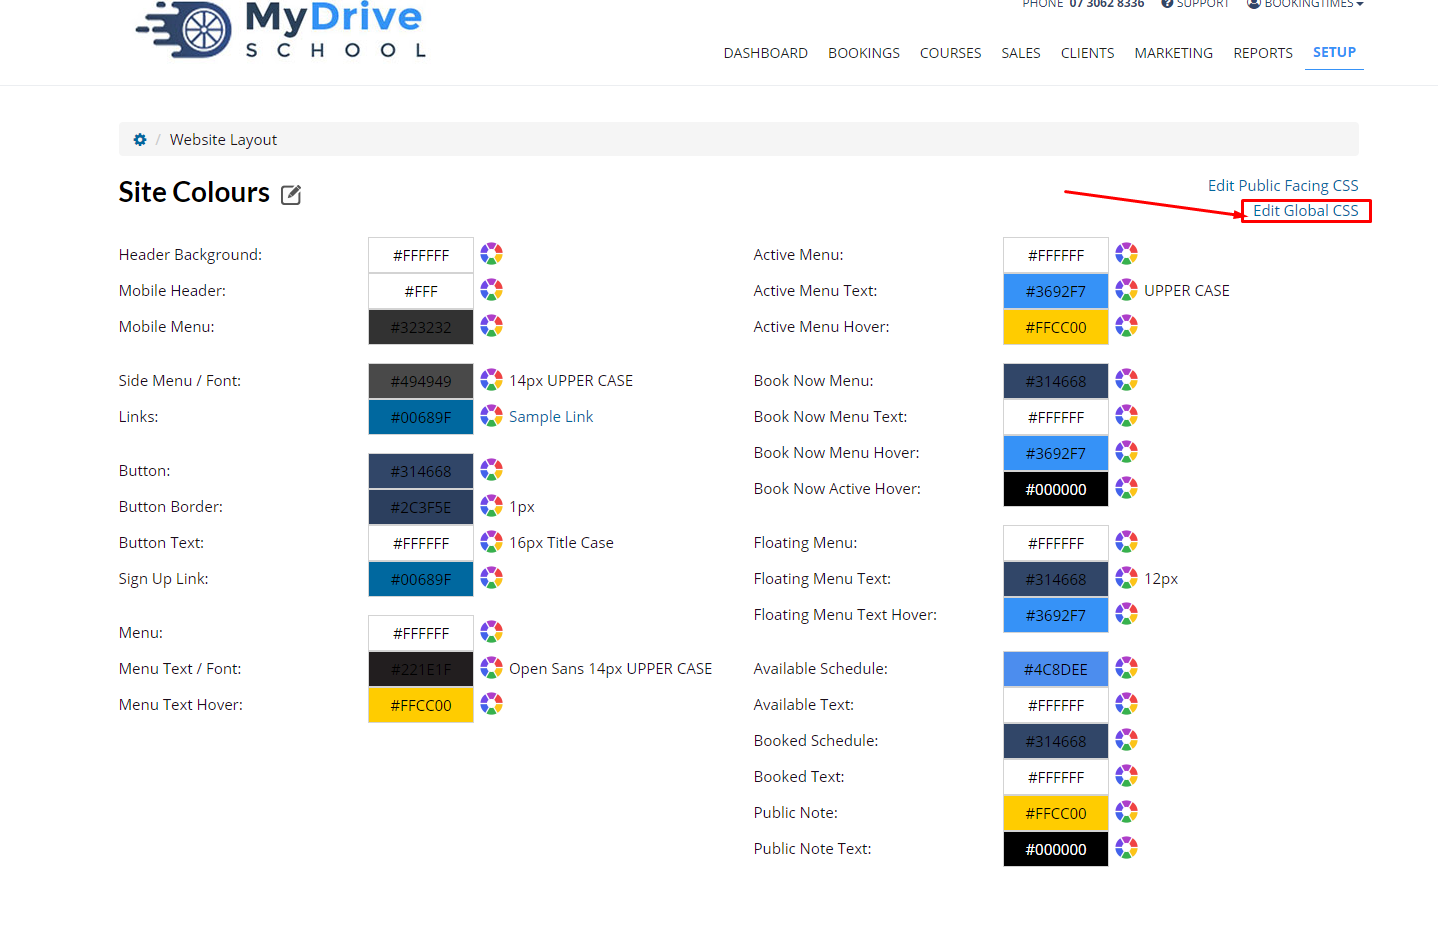Open the color wheel picker beside the Active Menu: row
This screenshot has width=1438, height=927.
coord(1126,254)
